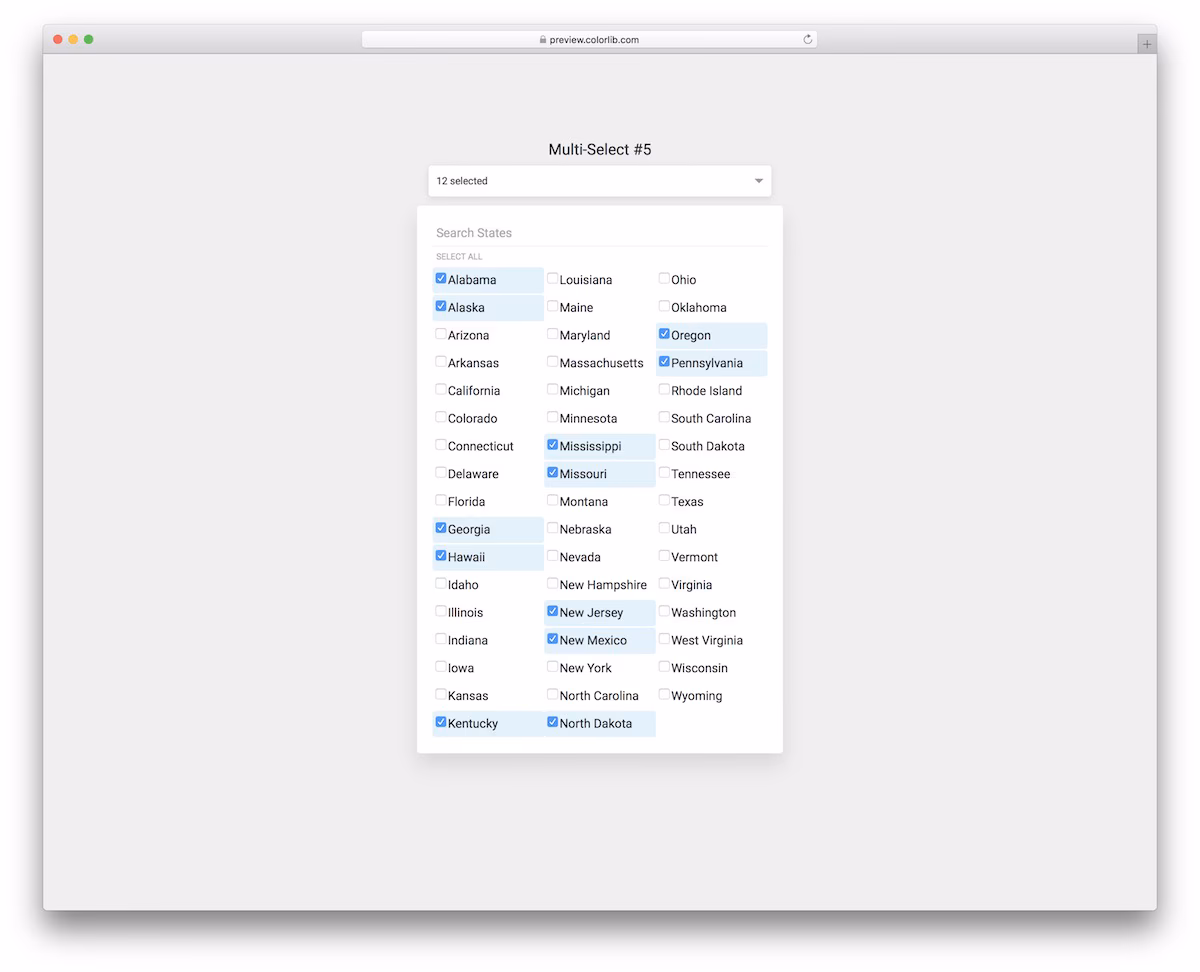Toggle the New Mexico checkbox off
The height and width of the screenshot is (972, 1200).
click(x=552, y=639)
